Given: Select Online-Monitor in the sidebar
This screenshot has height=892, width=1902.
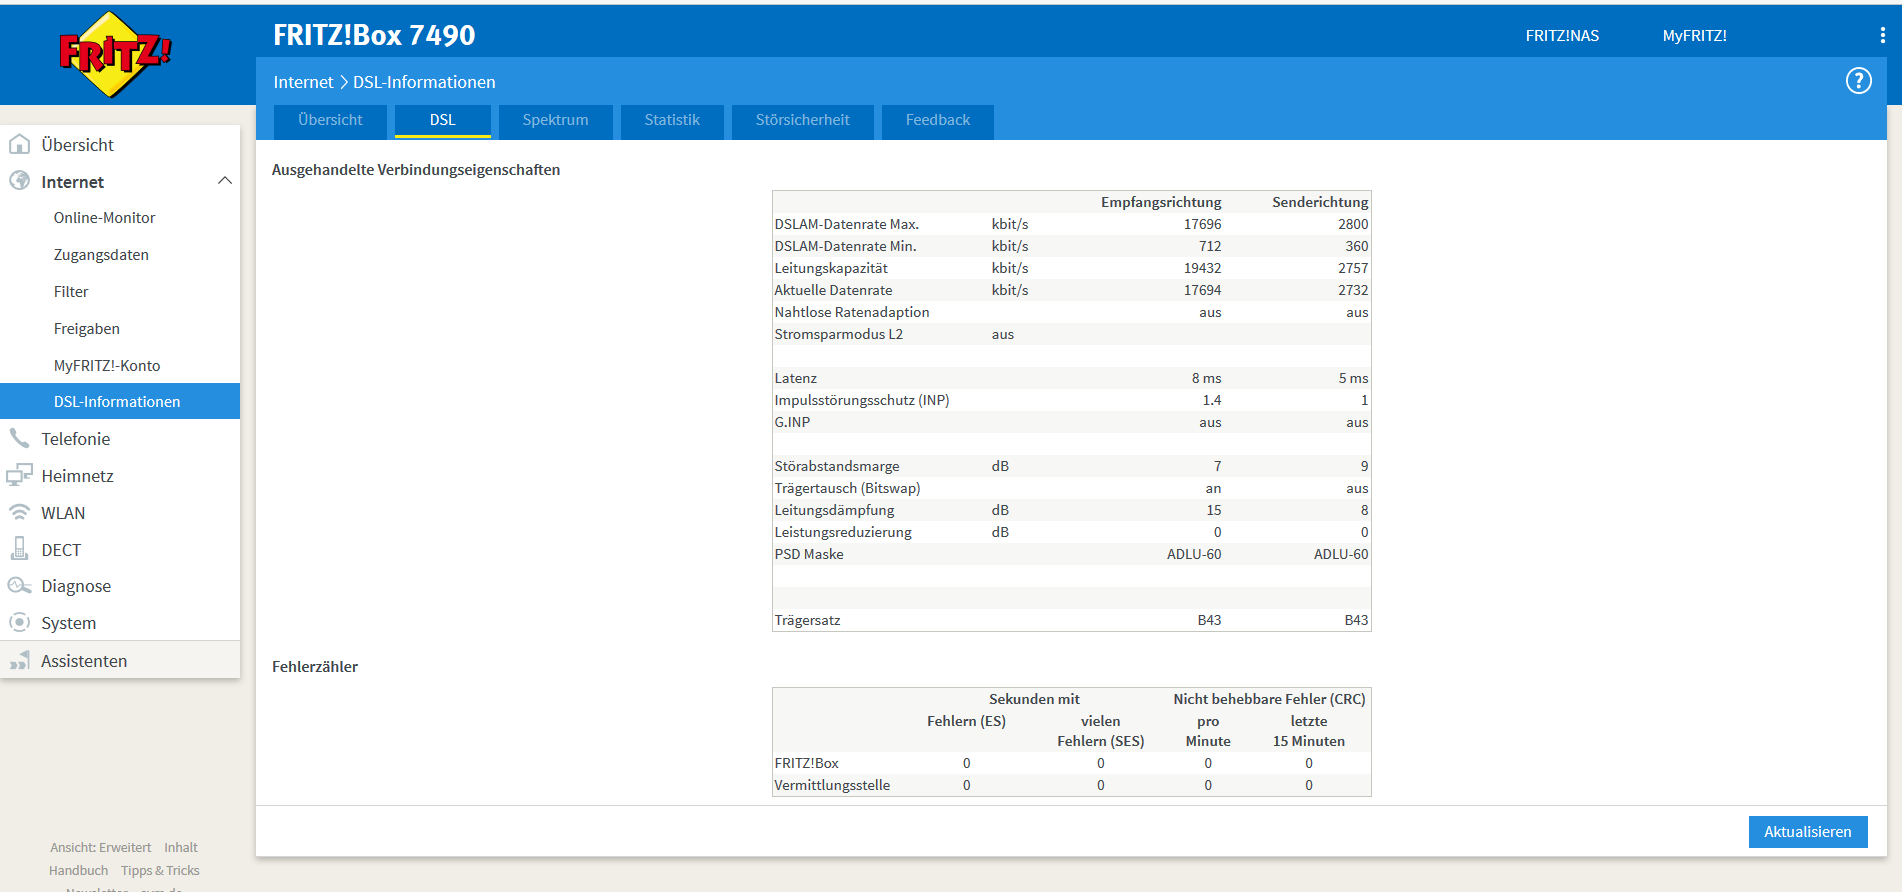Looking at the screenshot, I should point(104,218).
